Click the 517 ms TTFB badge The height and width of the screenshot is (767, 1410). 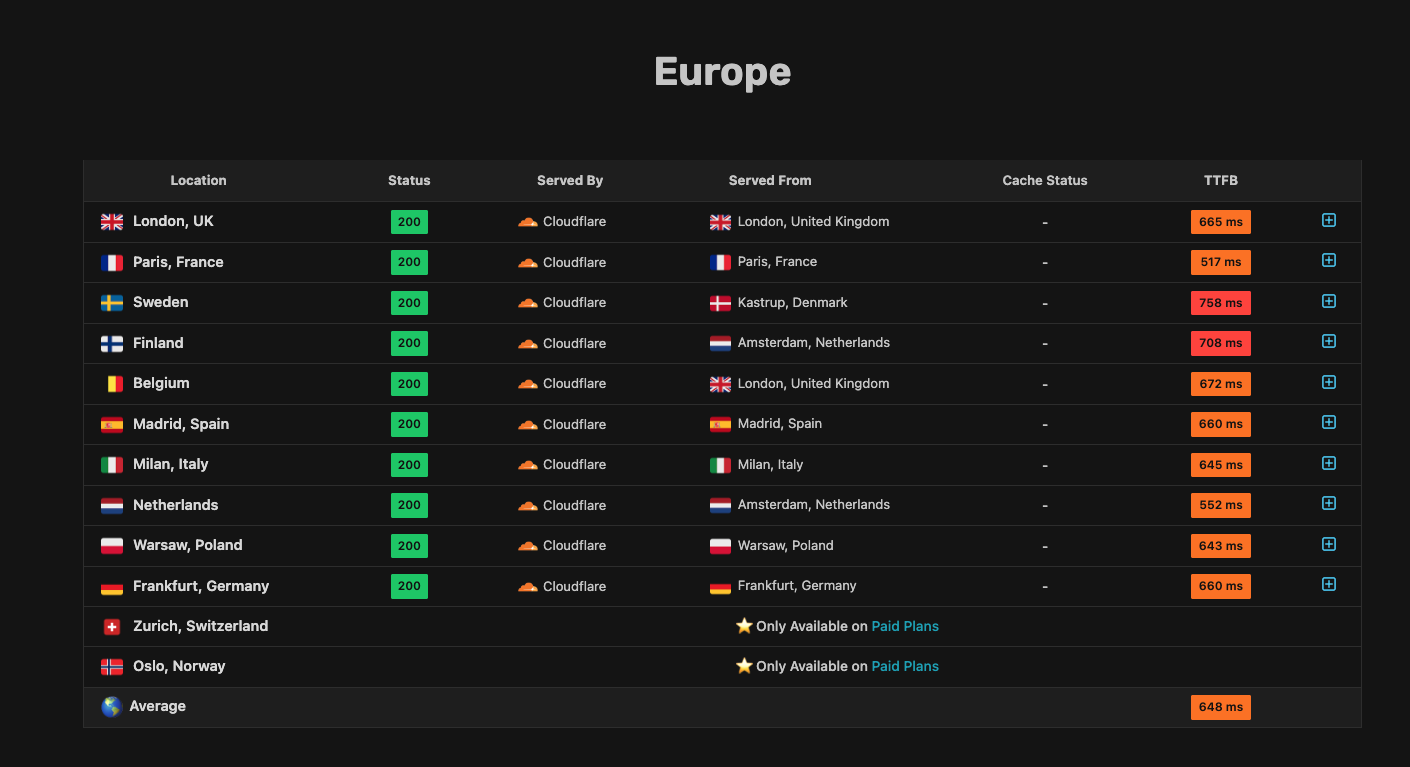[x=1221, y=263]
